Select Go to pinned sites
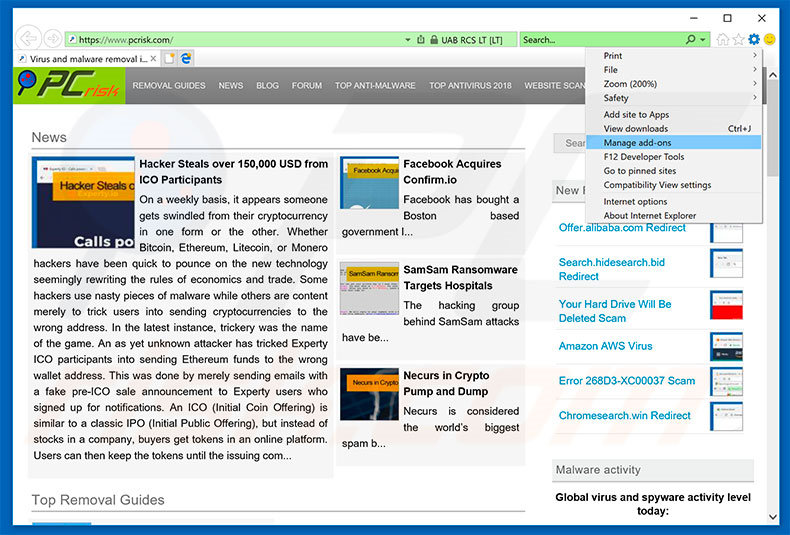Image resolution: width=790 pixels, height=535 pixels. pyautogui.click(x=674, y=171)
